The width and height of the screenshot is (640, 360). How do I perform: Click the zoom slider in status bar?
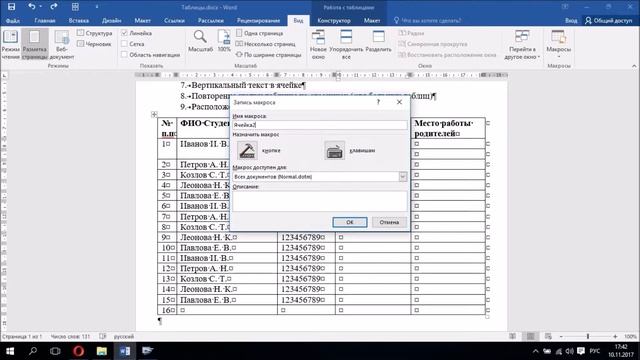click(x=588, y=336)
